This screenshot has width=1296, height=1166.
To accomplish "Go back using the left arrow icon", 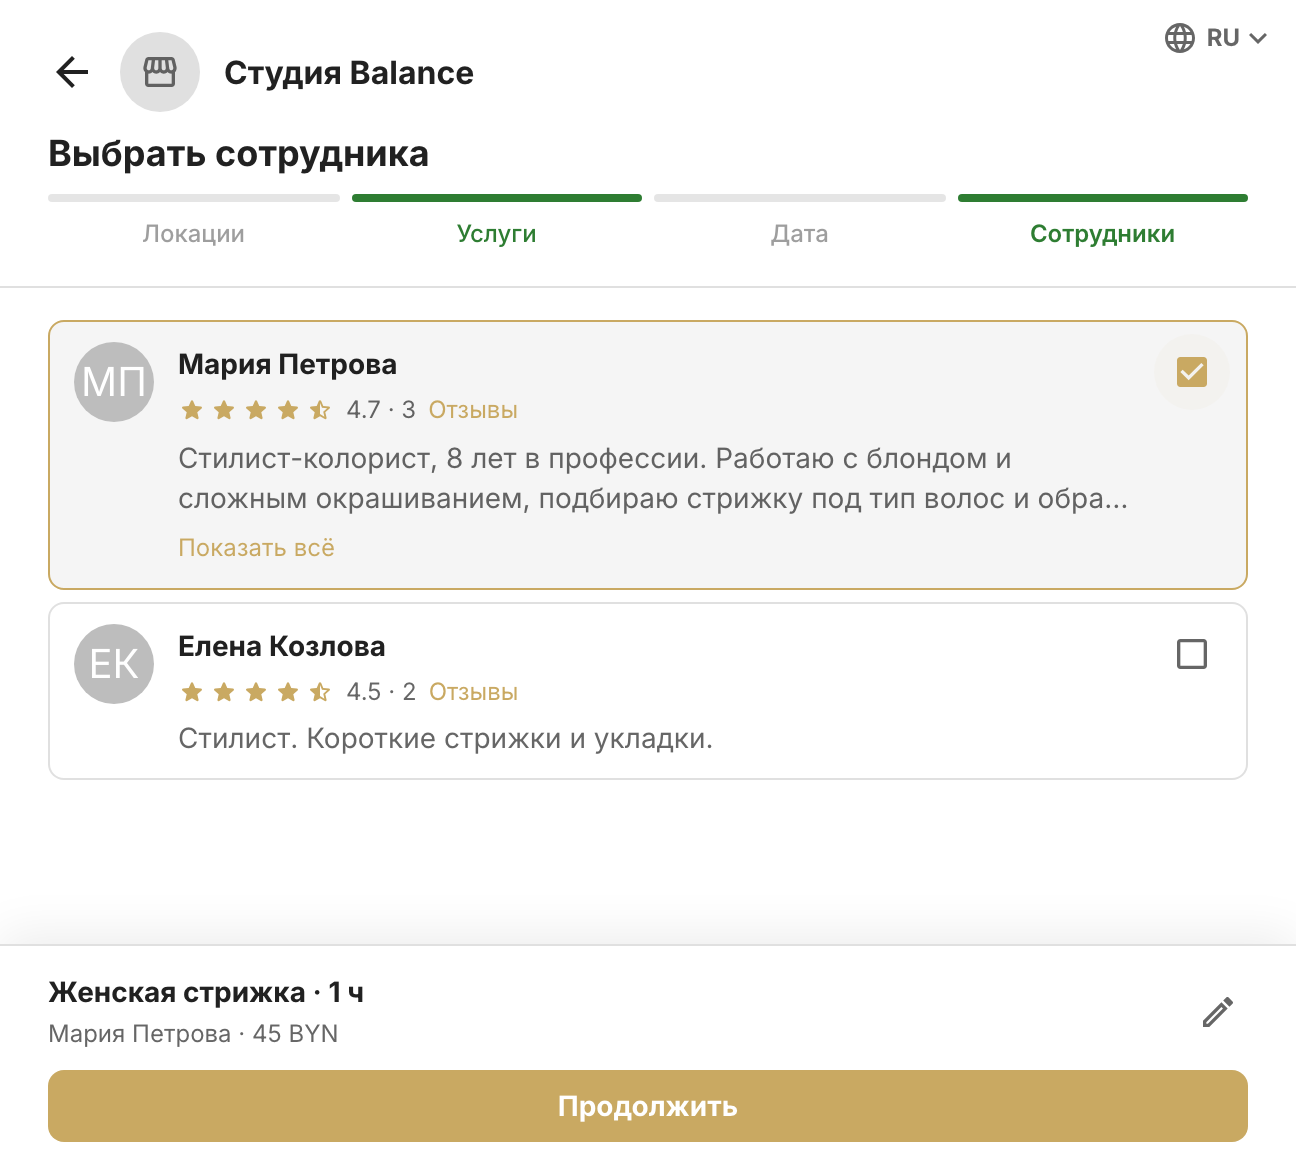I will pyautogui.click(x=72, y=72).
